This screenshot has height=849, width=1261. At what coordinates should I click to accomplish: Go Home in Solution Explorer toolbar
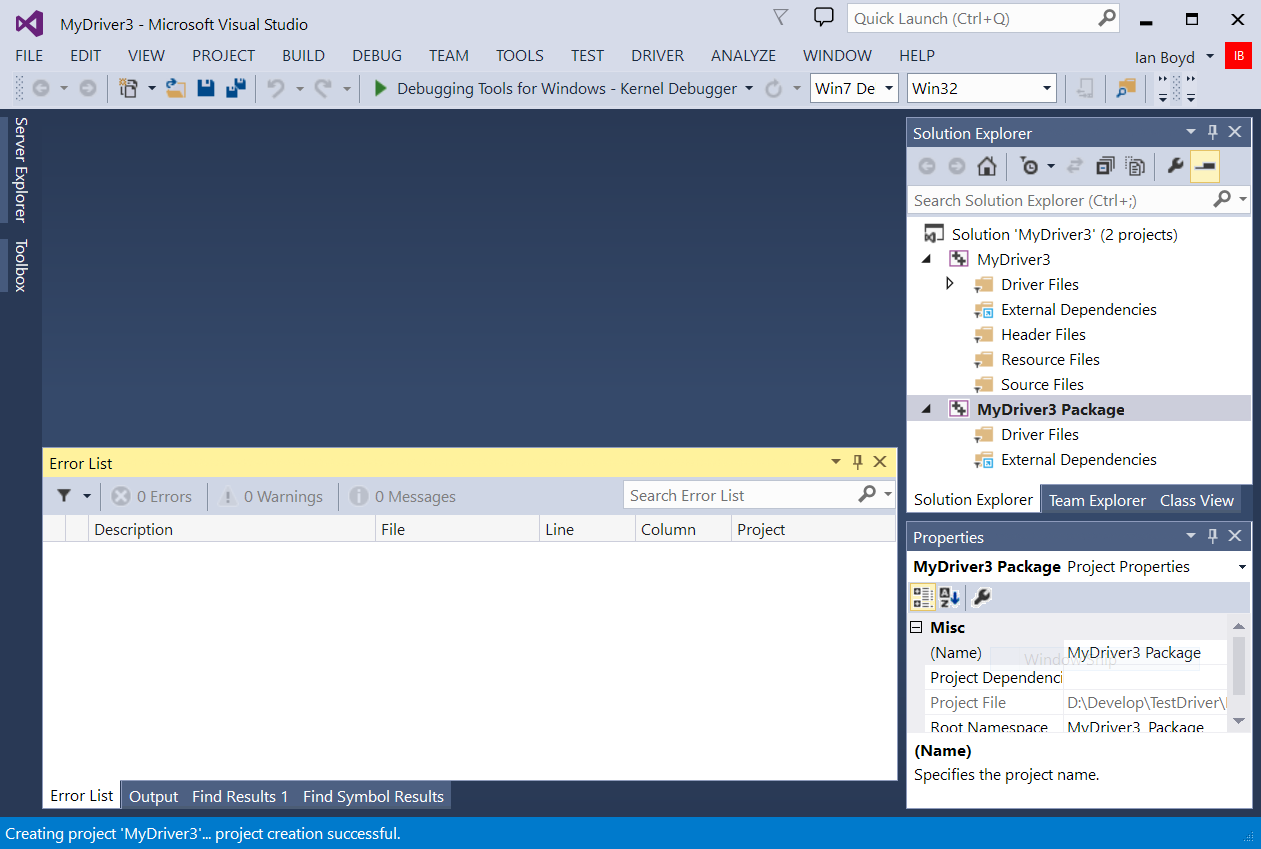pyautogui.click(x=987, y=166)
